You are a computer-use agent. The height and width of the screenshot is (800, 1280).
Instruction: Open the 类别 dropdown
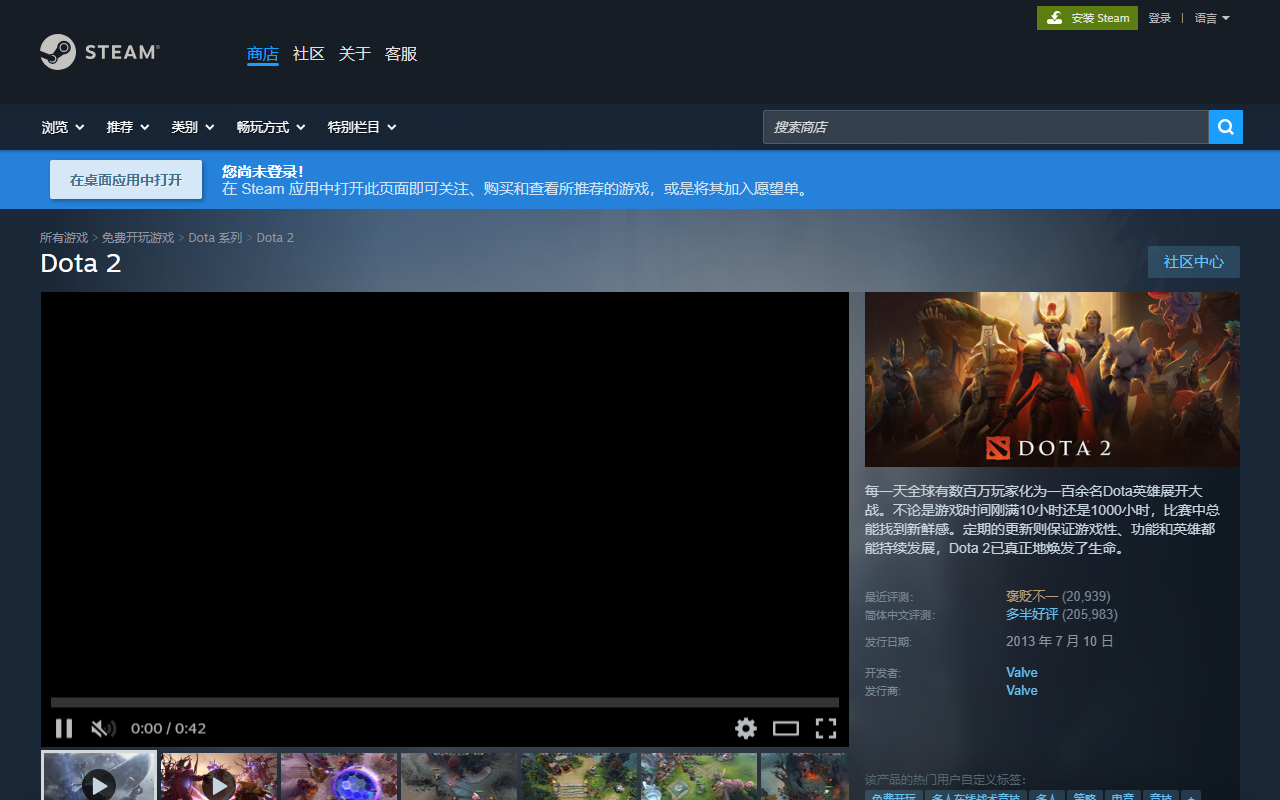193,127
